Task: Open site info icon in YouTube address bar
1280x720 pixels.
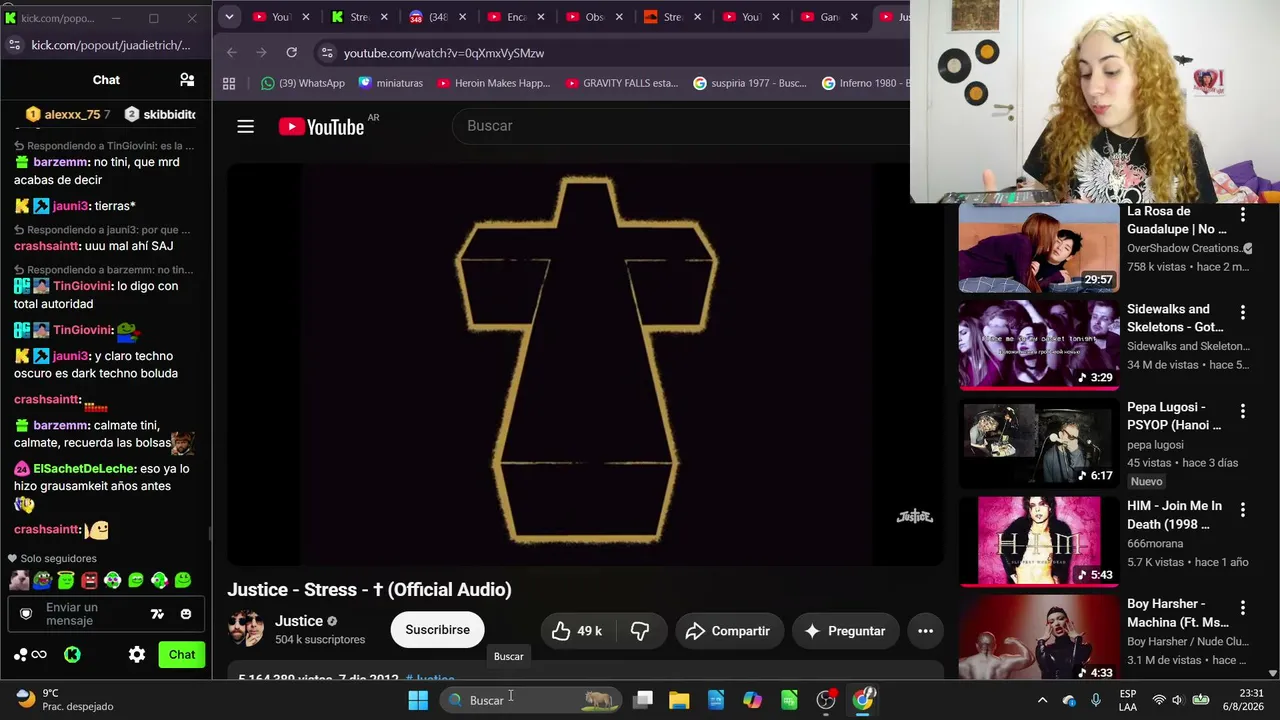Action: [x=327, y=53]
